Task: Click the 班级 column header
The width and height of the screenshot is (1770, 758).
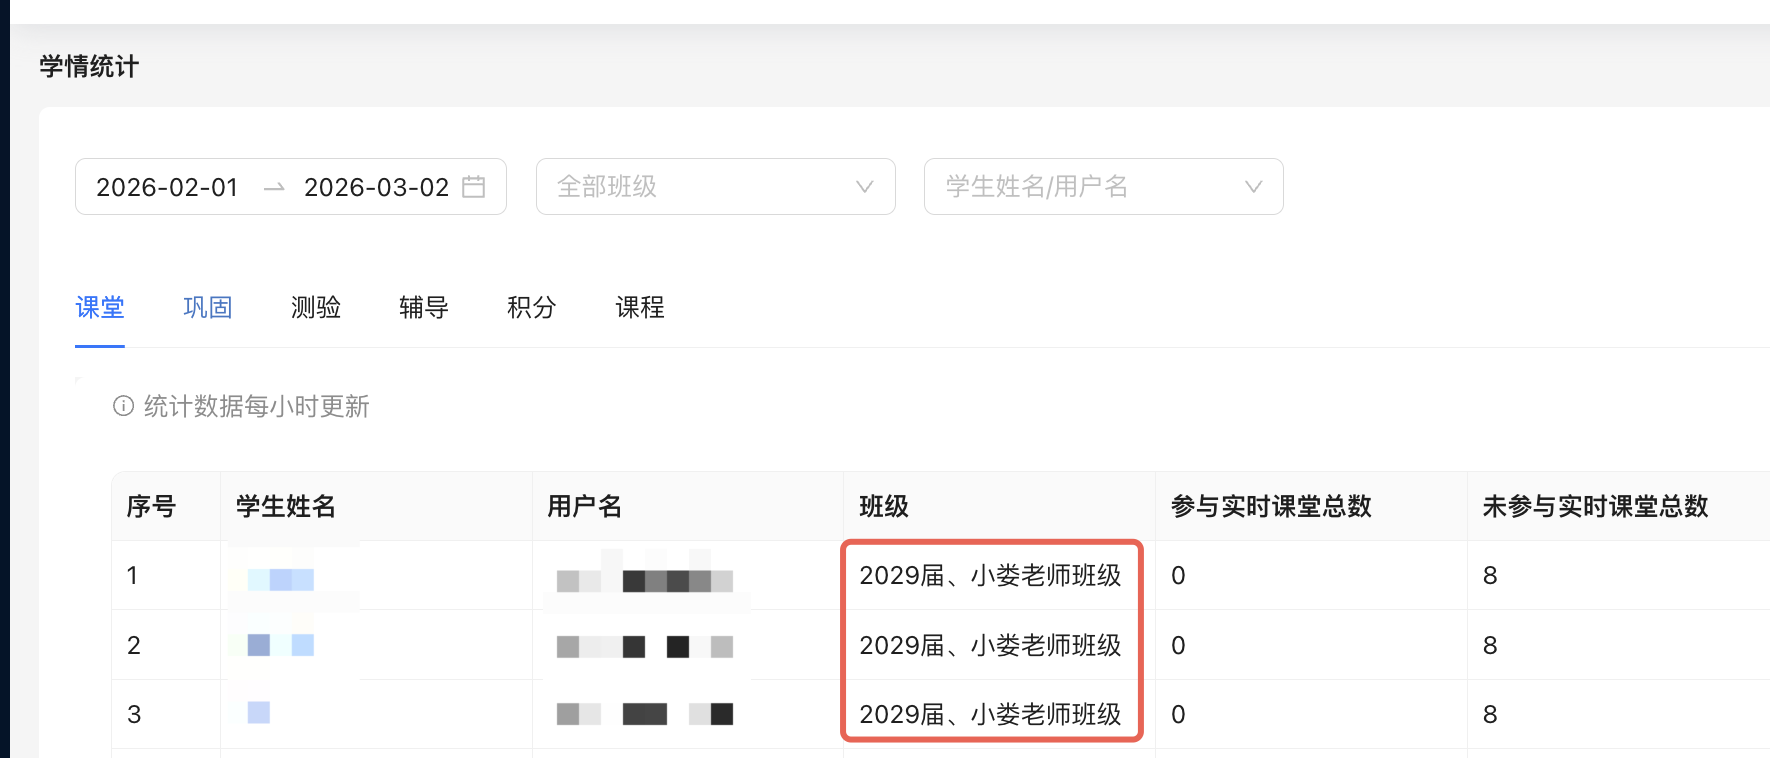Action: coord(884,506)
